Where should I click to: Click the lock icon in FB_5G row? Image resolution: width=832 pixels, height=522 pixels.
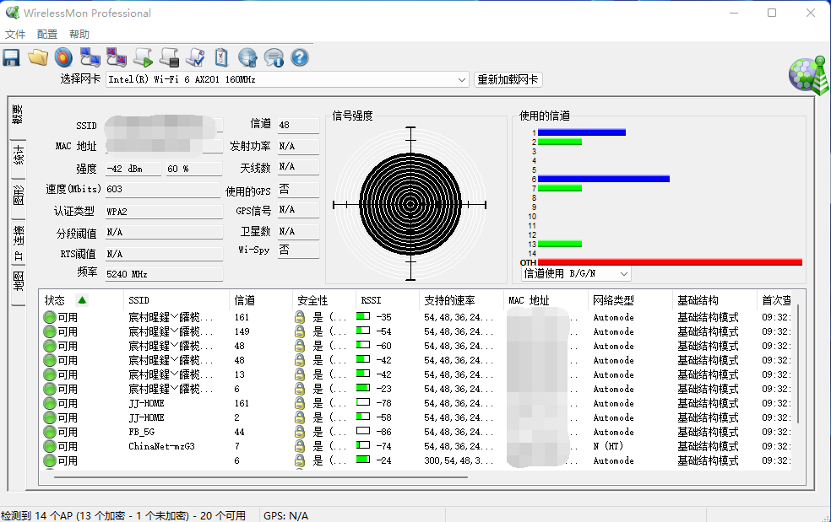[300, 432]
